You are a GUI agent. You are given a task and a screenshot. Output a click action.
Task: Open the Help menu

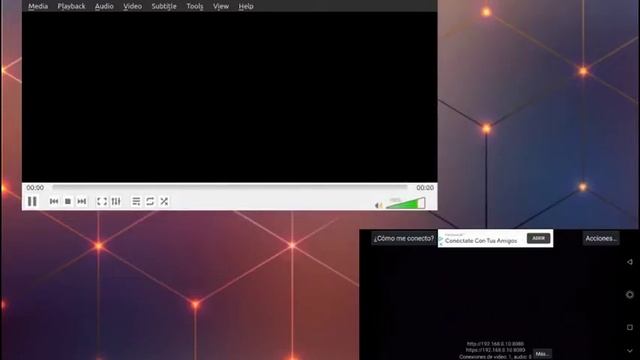246,6
